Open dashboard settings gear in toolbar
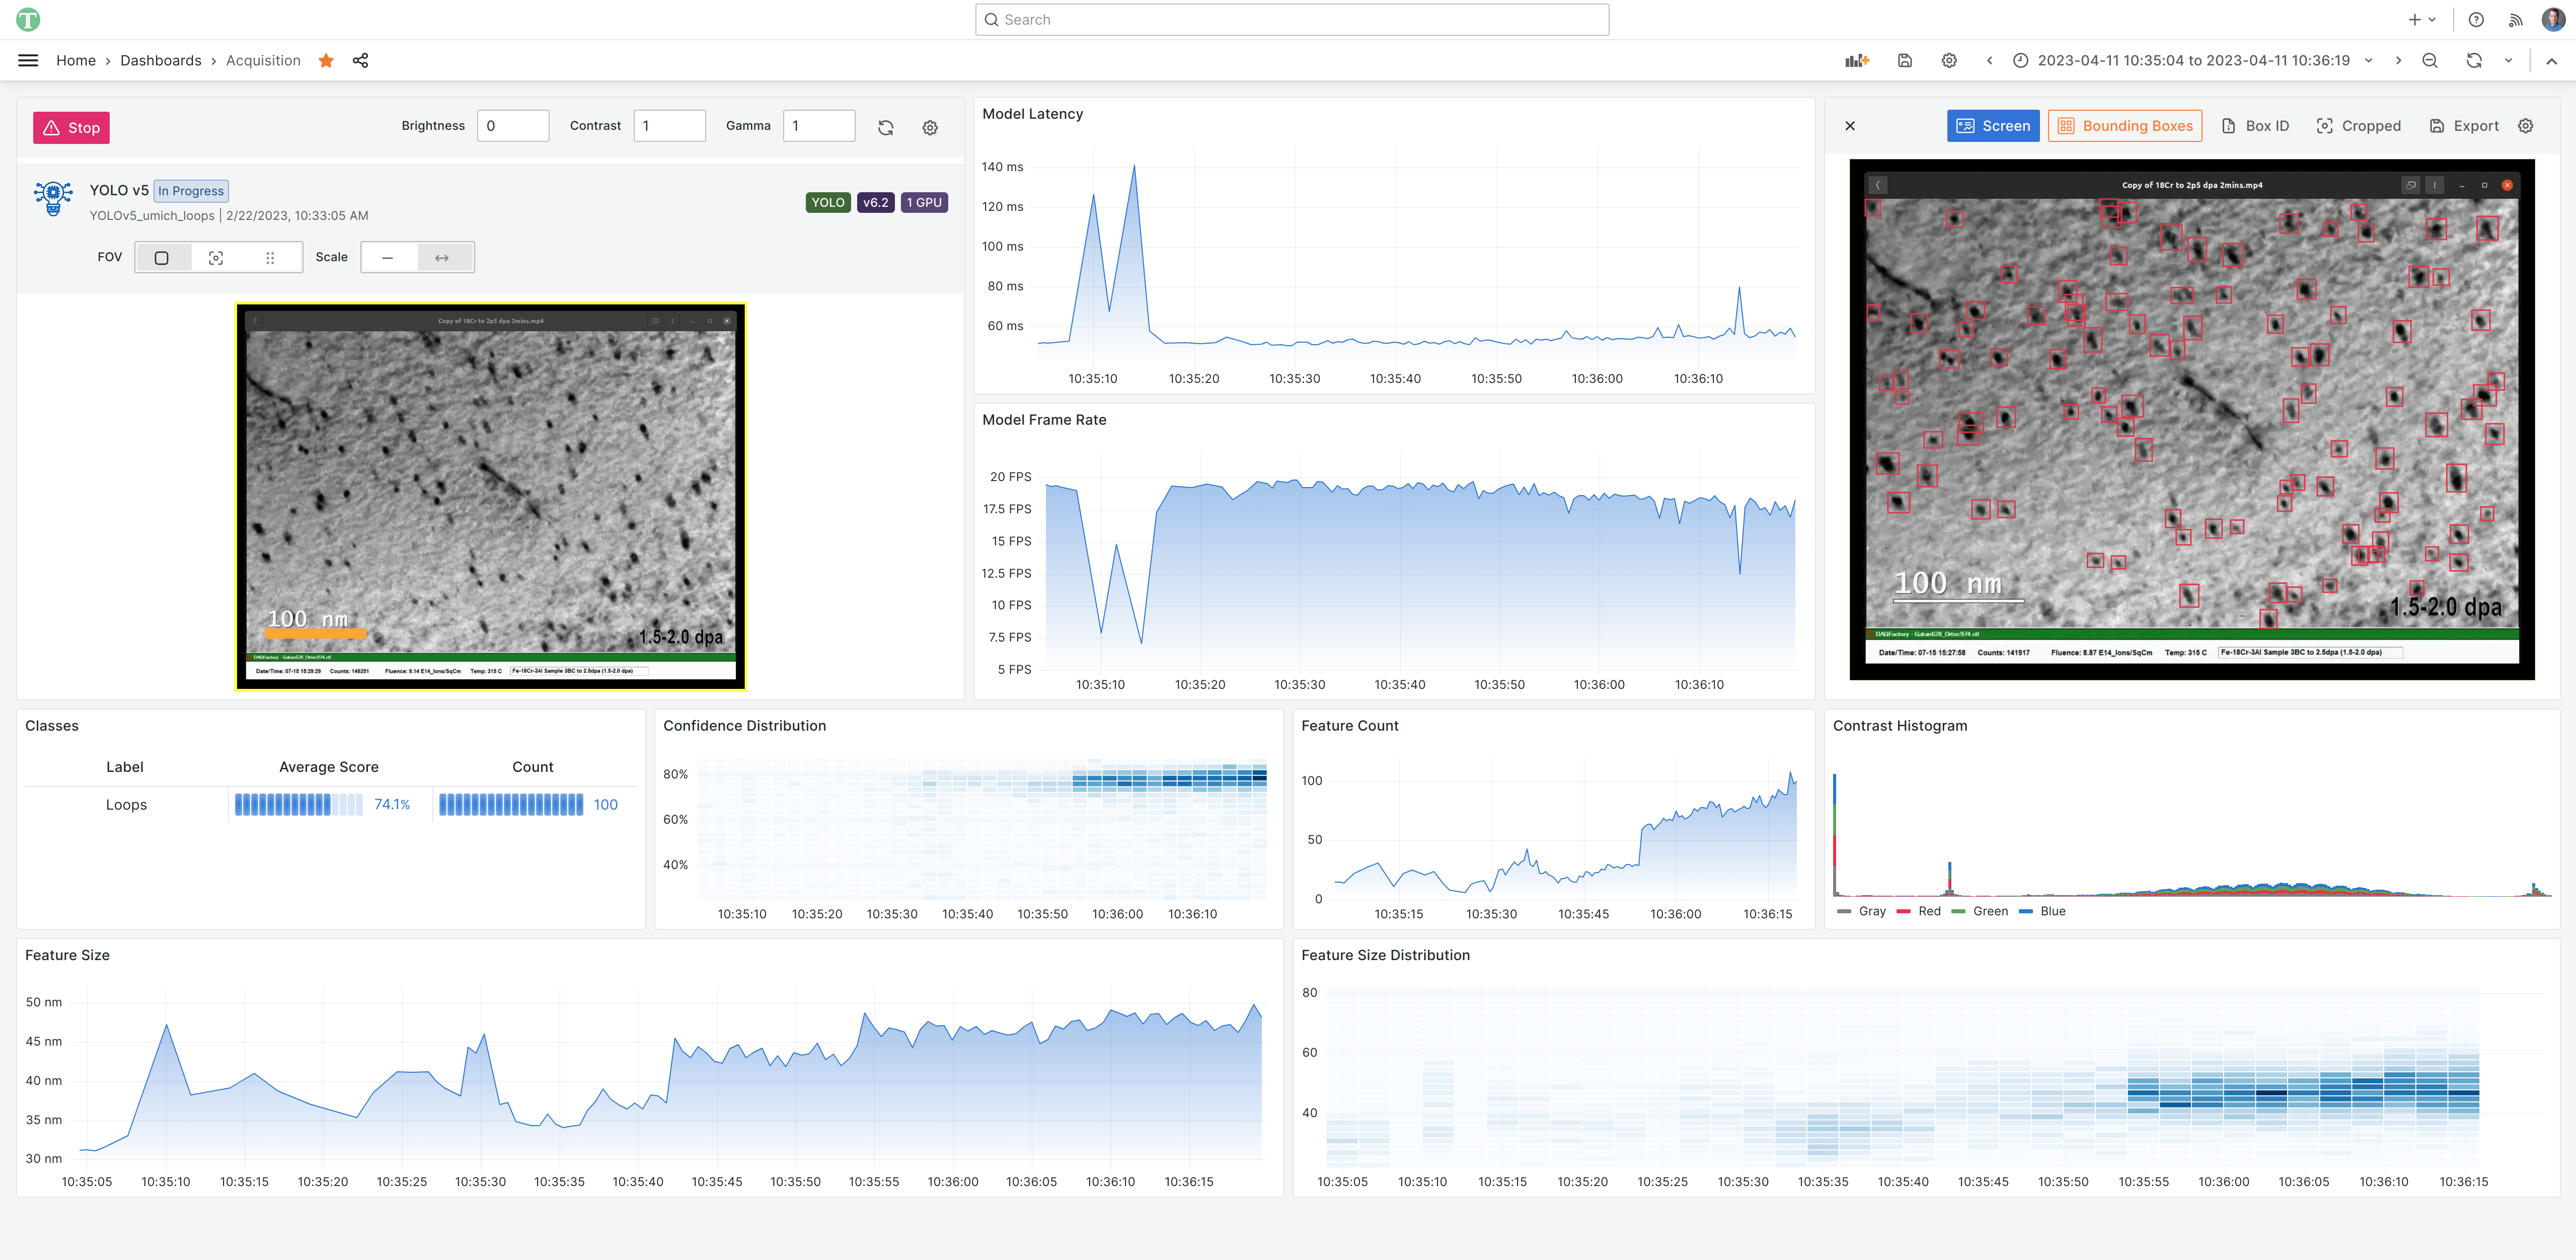 (1949, 60)
